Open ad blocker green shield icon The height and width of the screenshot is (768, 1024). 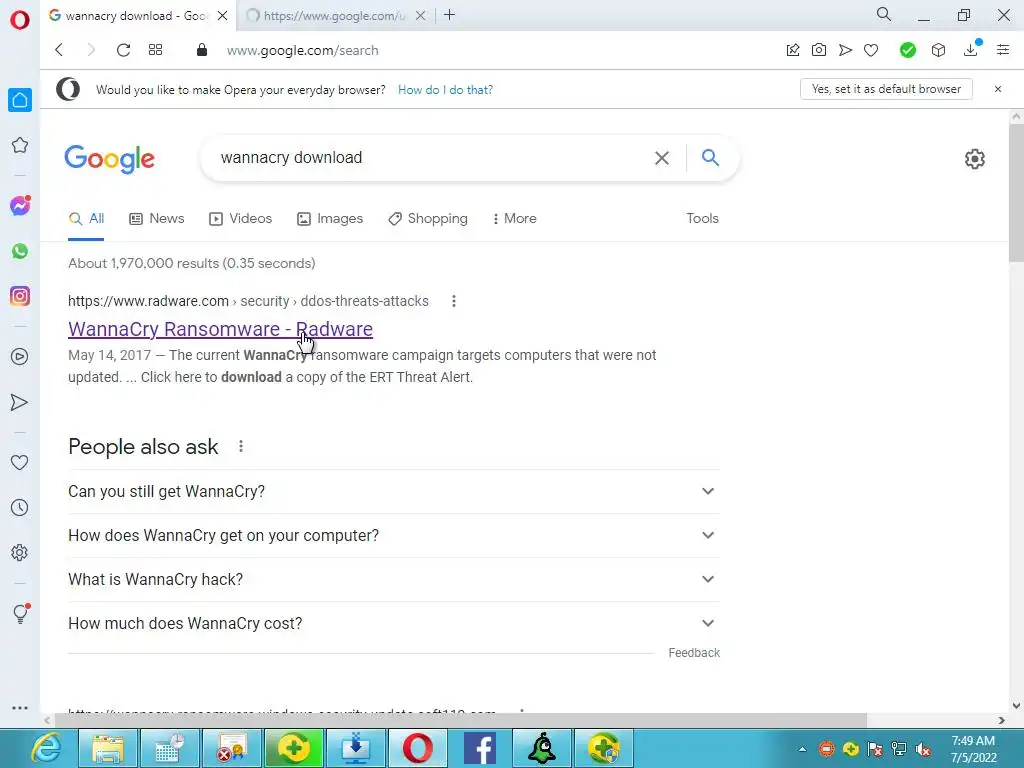click(x=907, y=50)
